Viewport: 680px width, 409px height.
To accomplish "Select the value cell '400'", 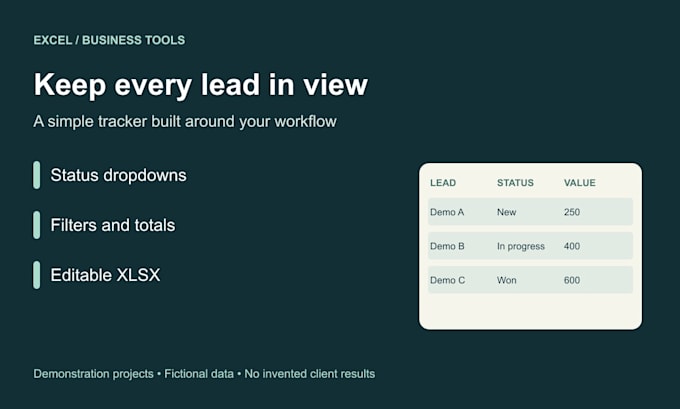I will point(572,246).
